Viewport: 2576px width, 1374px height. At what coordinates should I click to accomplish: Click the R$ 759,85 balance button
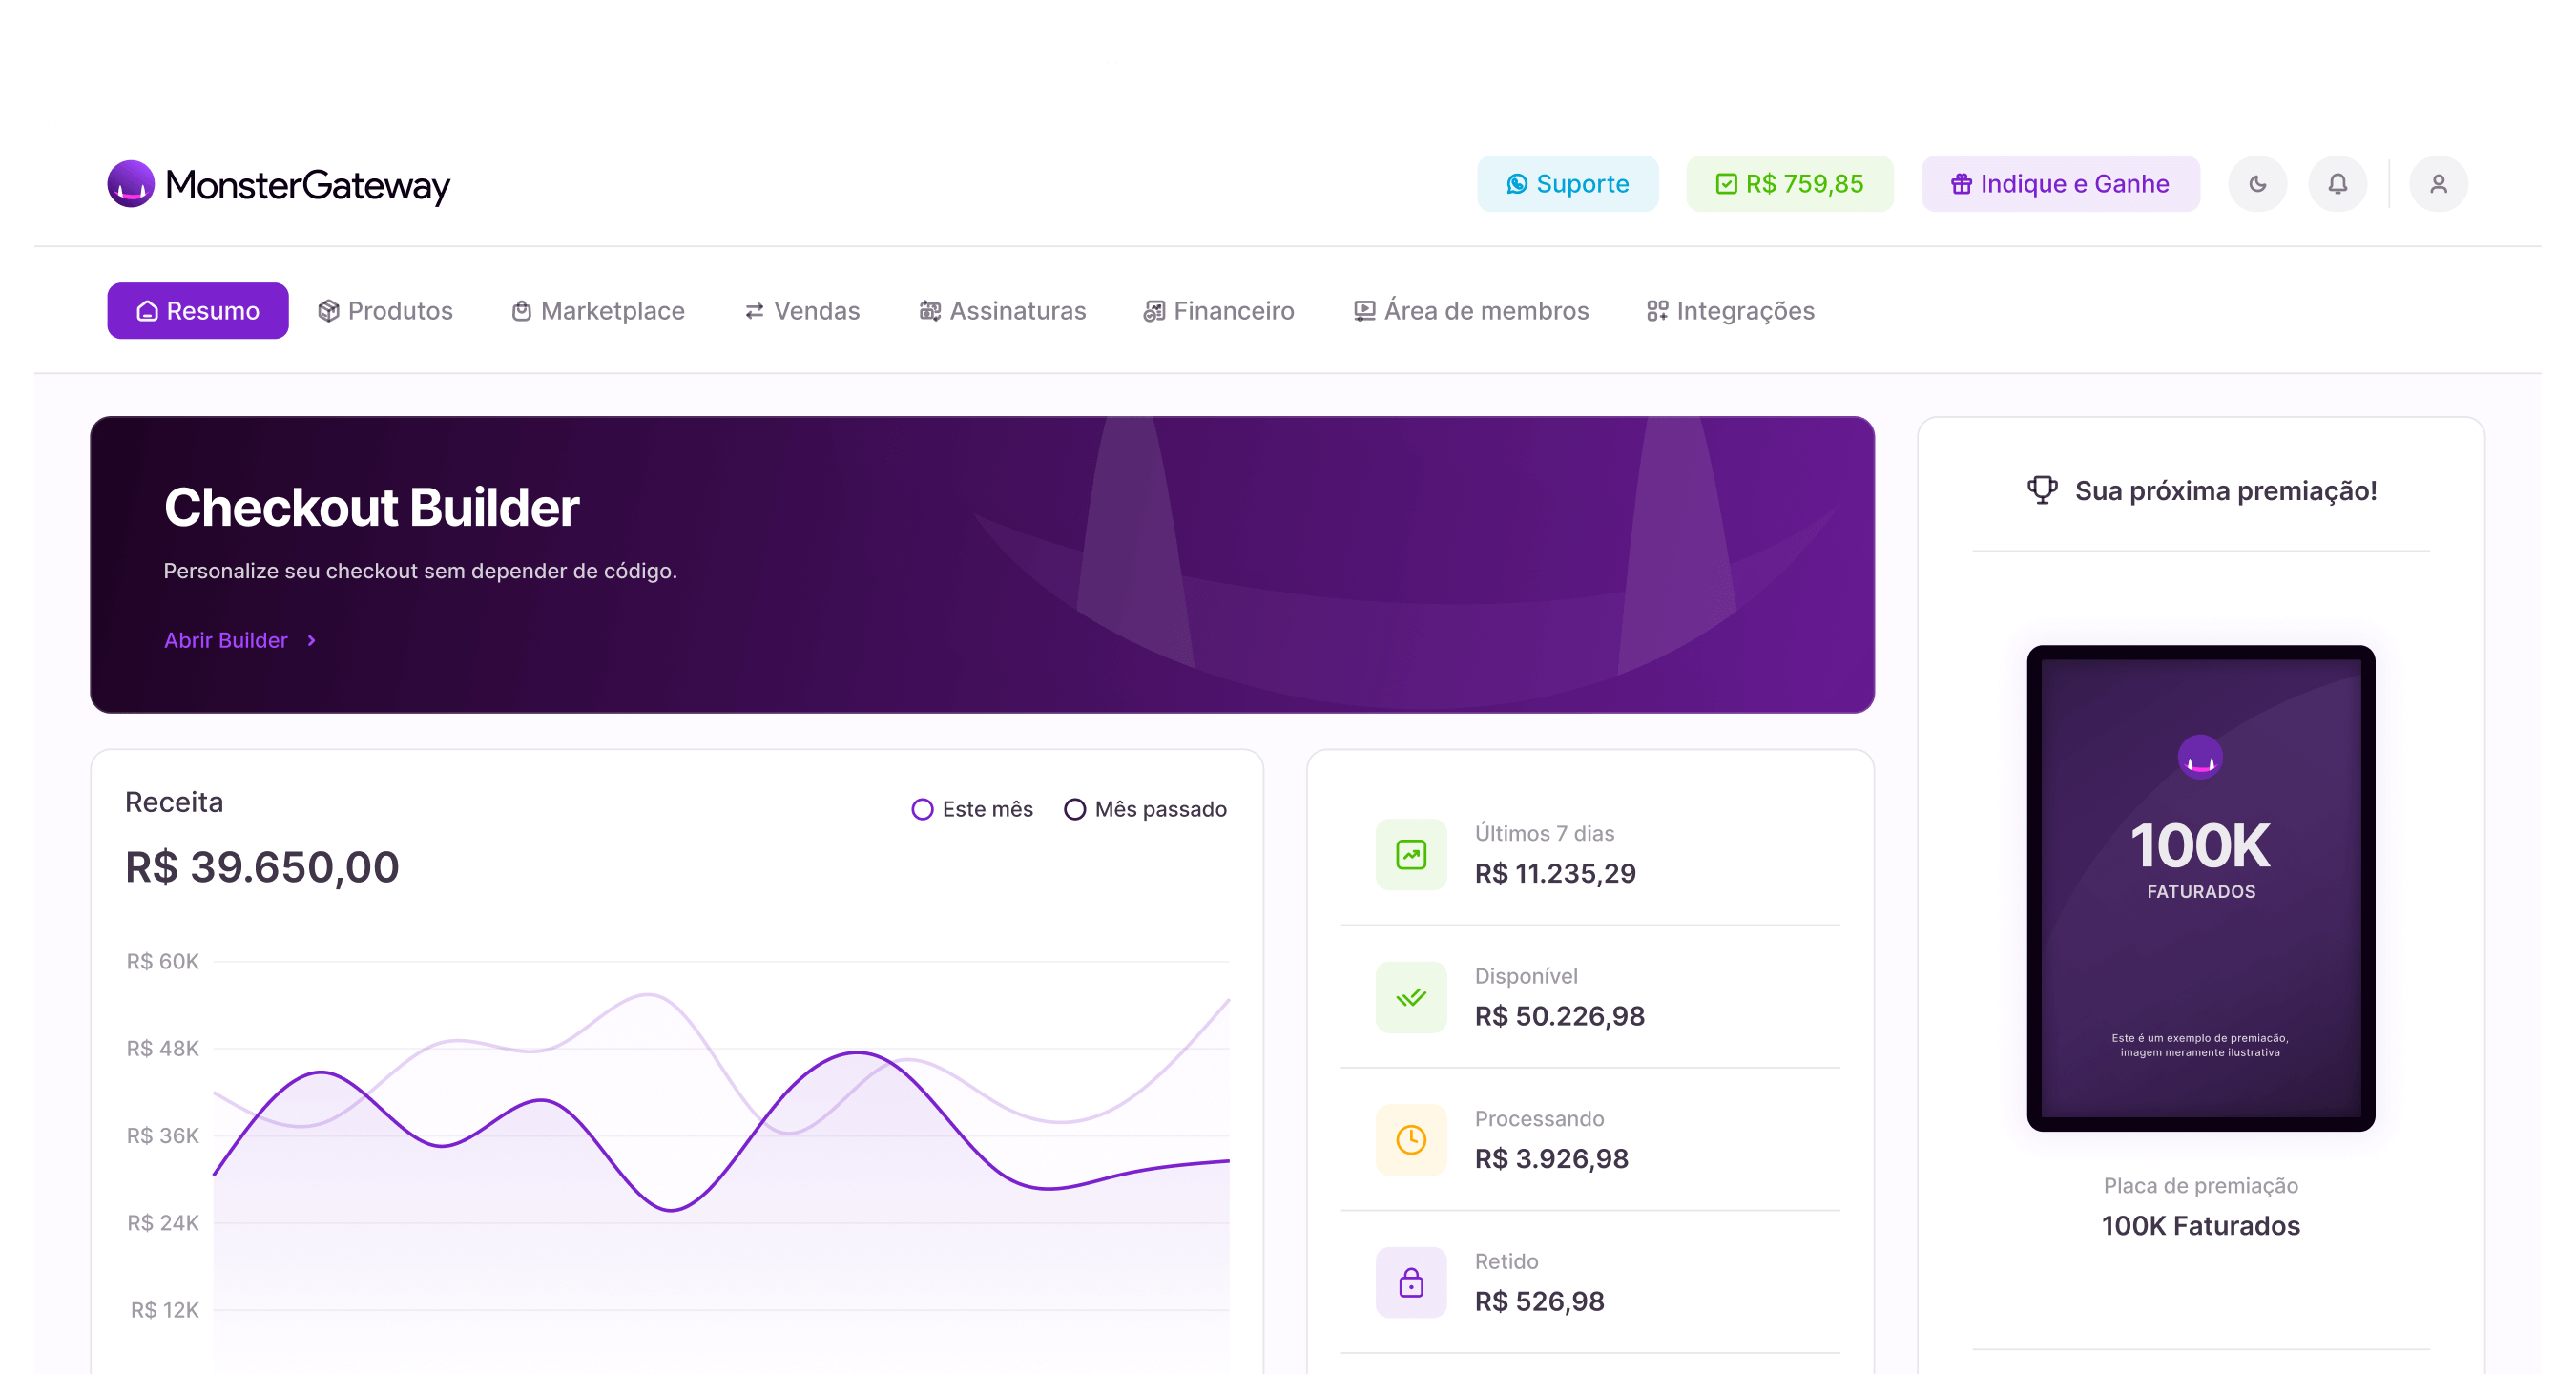pyautogui.click(x=1789, y=184)
